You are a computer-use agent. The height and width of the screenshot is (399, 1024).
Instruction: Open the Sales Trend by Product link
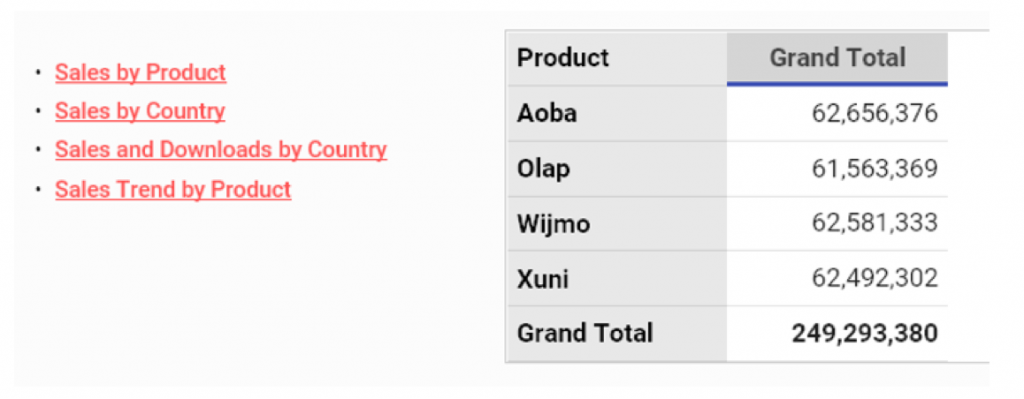tap(173, 189)
